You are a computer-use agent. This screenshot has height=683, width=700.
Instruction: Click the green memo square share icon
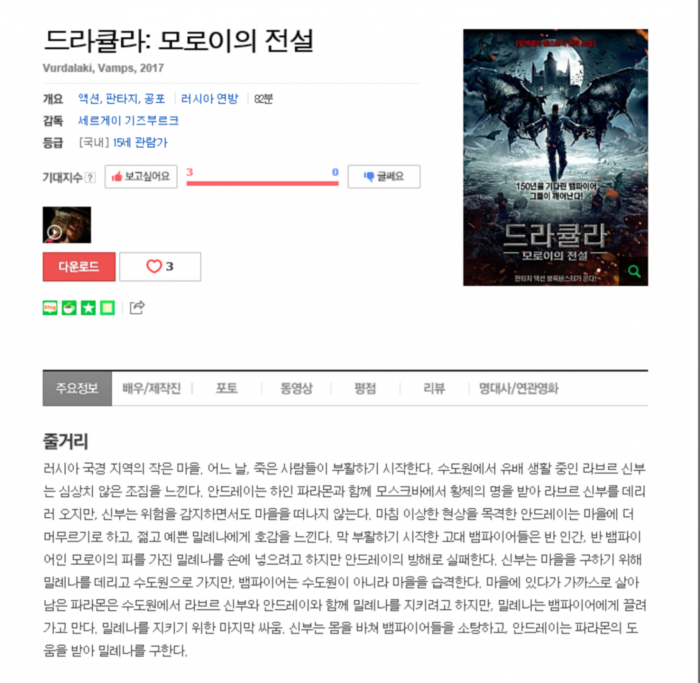click(108, 308)
